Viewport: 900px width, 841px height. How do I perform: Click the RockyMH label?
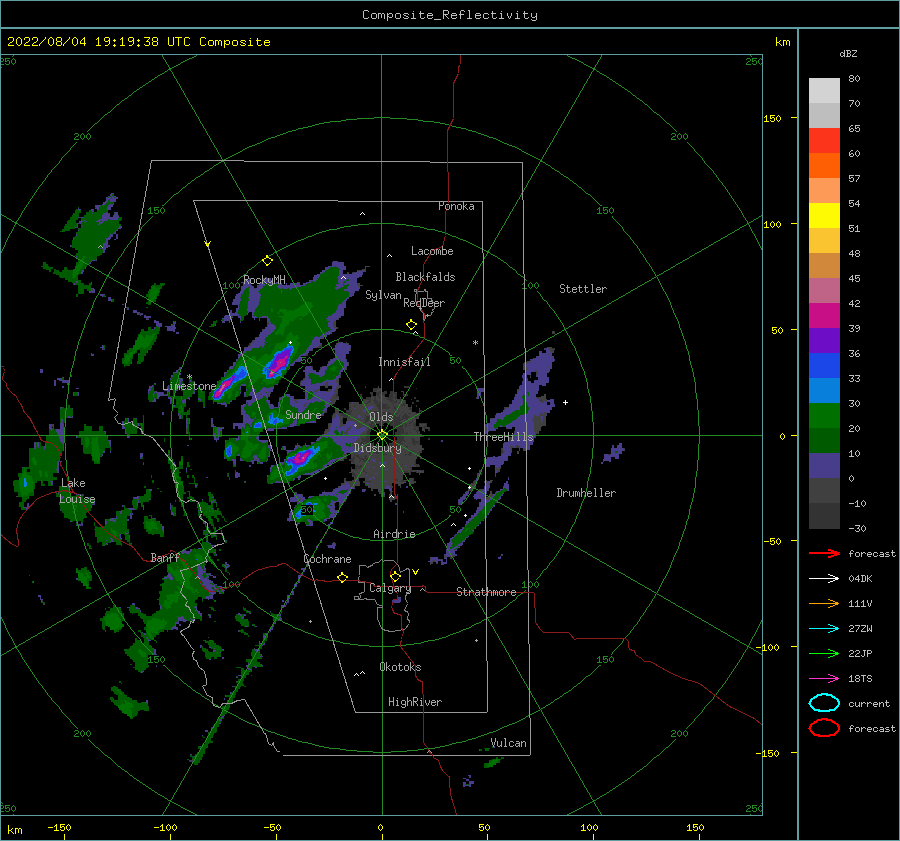265,280
